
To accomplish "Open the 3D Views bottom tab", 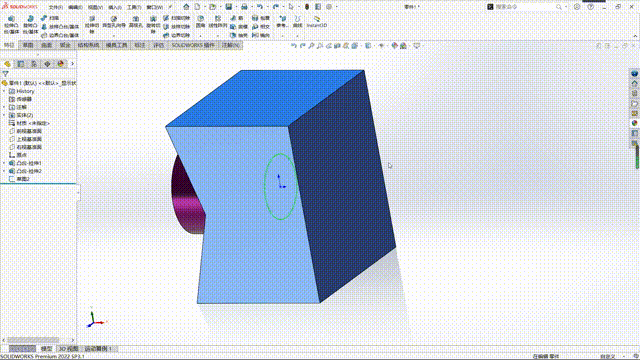I will click(69, 349).
